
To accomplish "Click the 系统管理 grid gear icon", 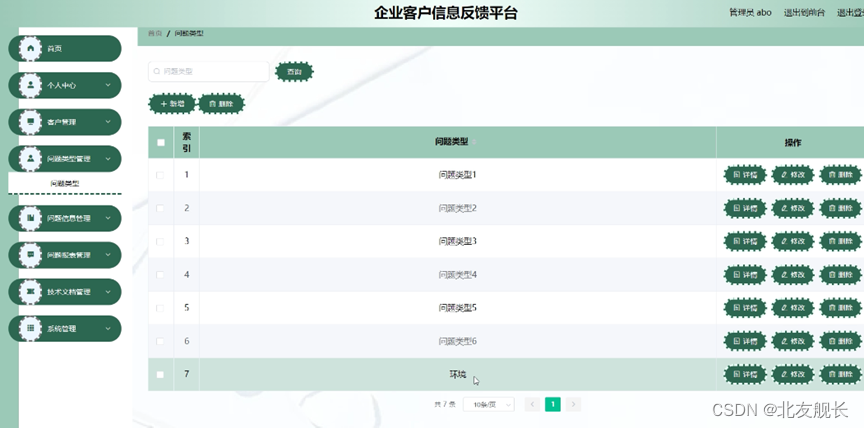I will click(x=30, y=328).
